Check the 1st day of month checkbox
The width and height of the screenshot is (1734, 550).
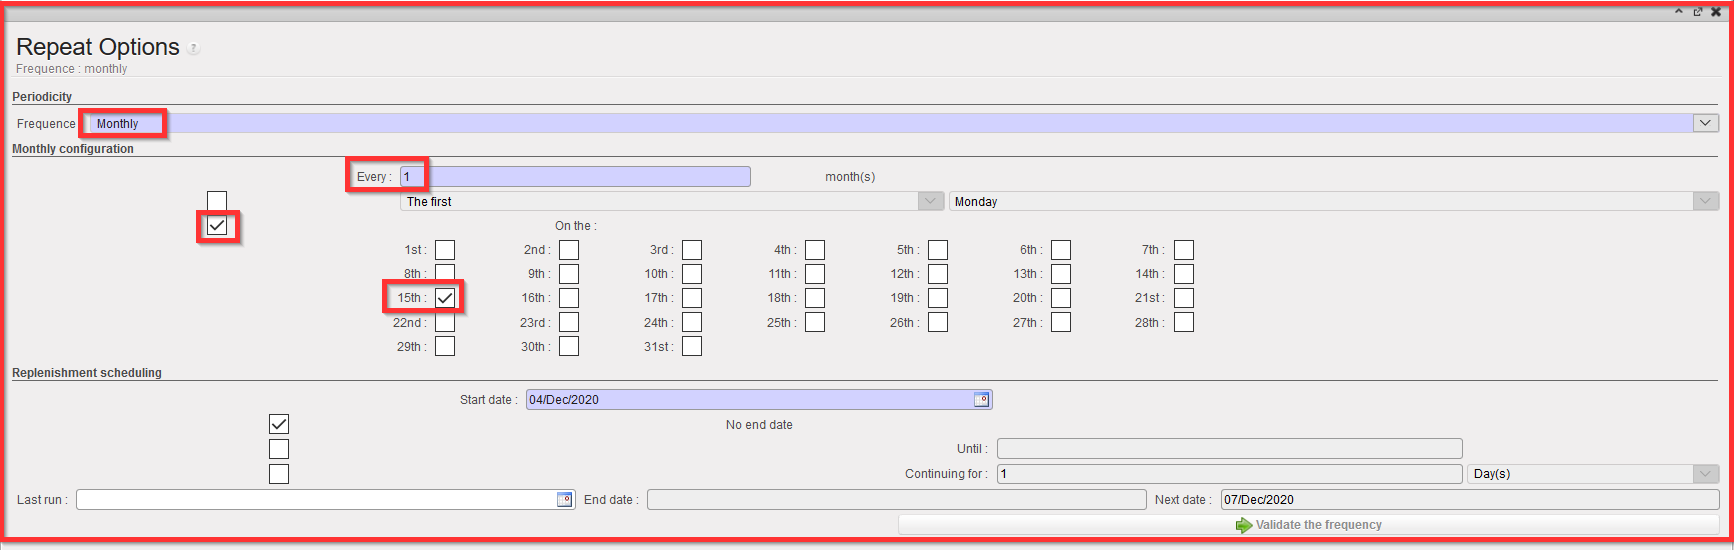(x=445, y=250)
